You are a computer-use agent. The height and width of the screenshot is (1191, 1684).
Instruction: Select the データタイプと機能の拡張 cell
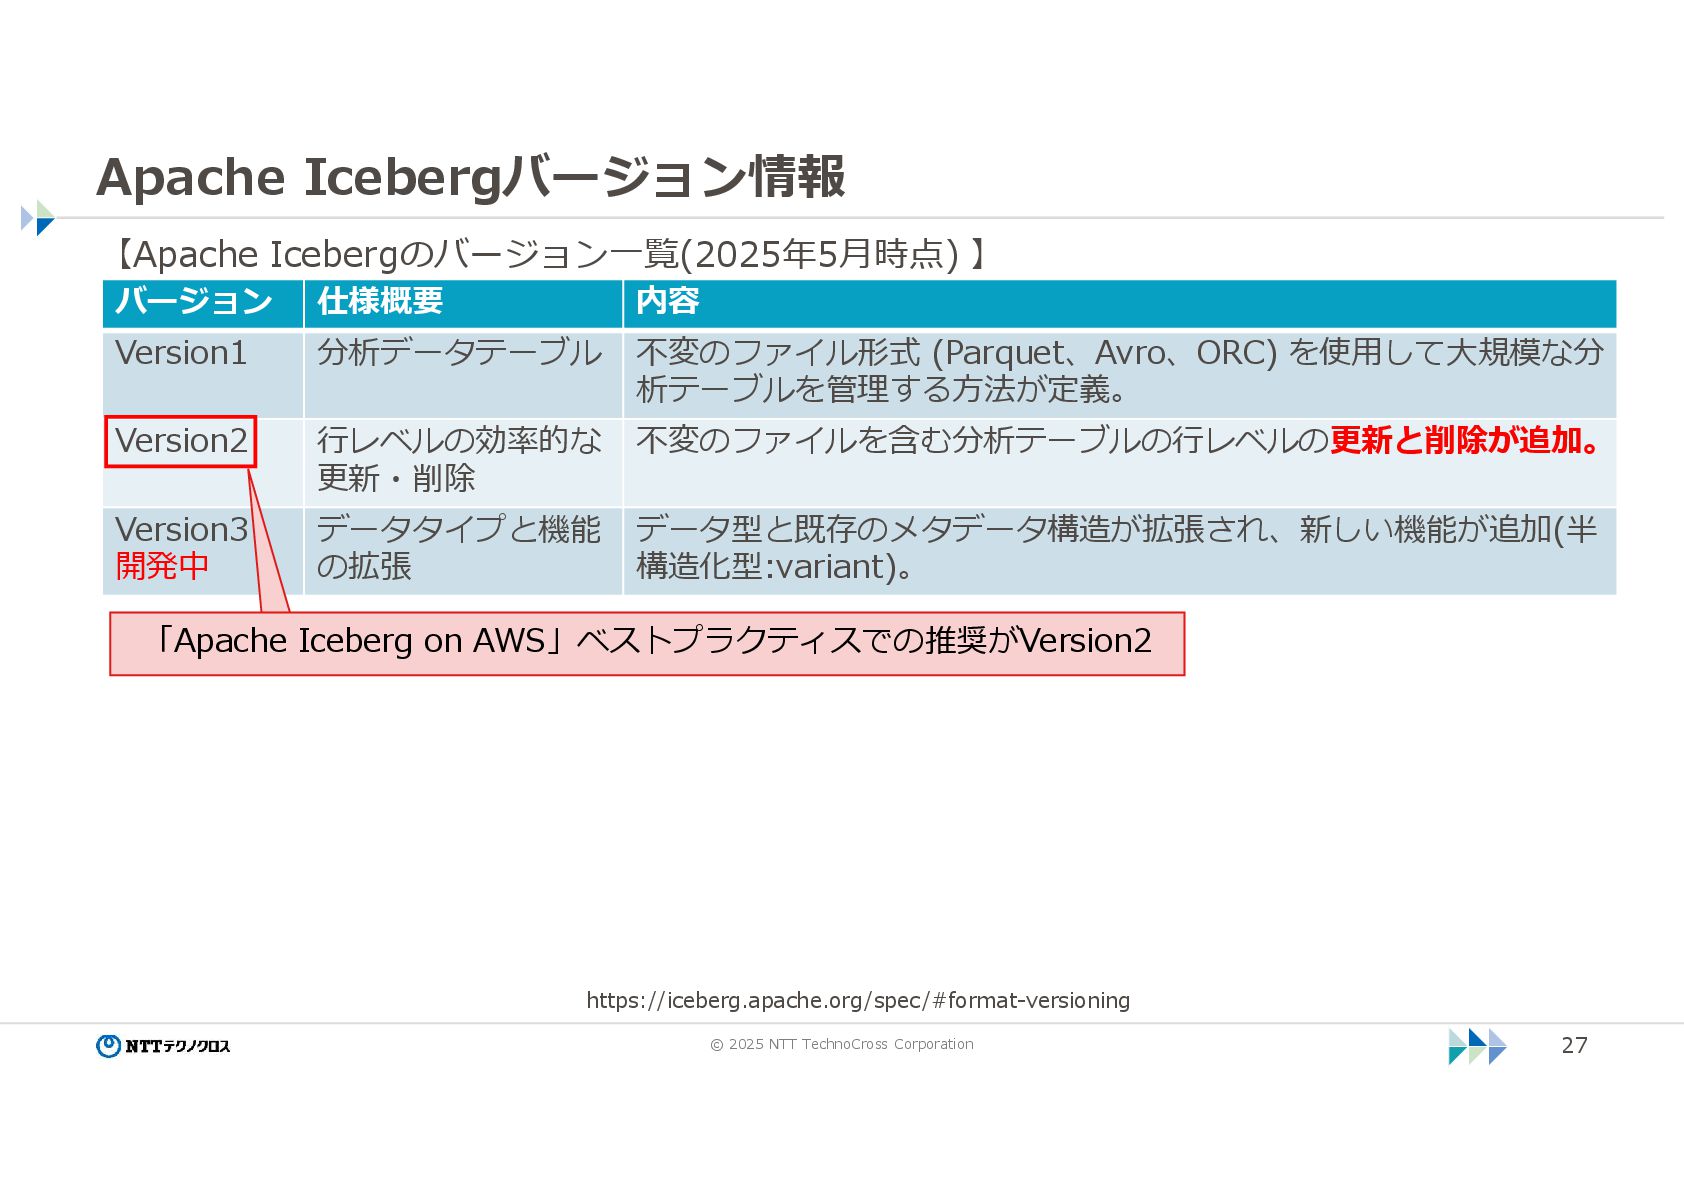pos(463,551)
